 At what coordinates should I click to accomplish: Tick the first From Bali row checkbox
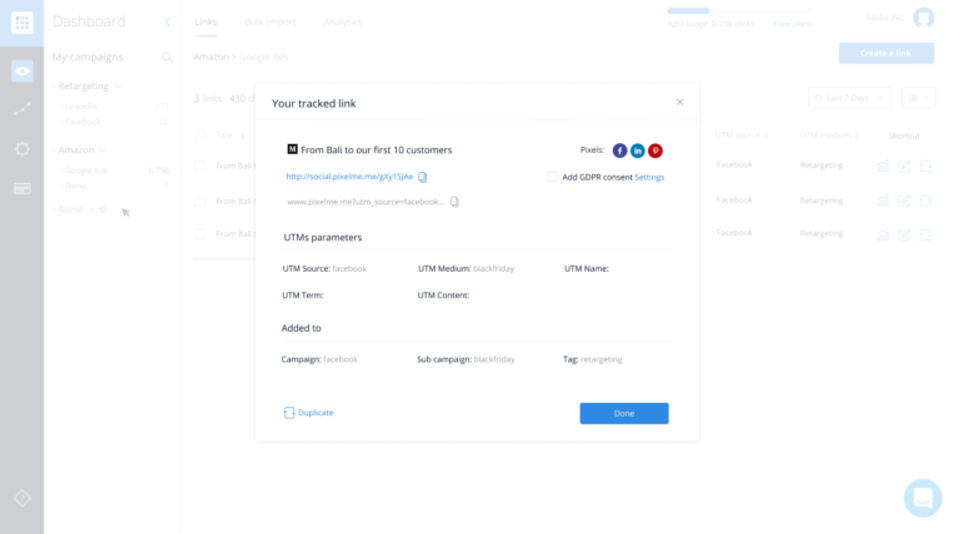click(x=200, y=165)
